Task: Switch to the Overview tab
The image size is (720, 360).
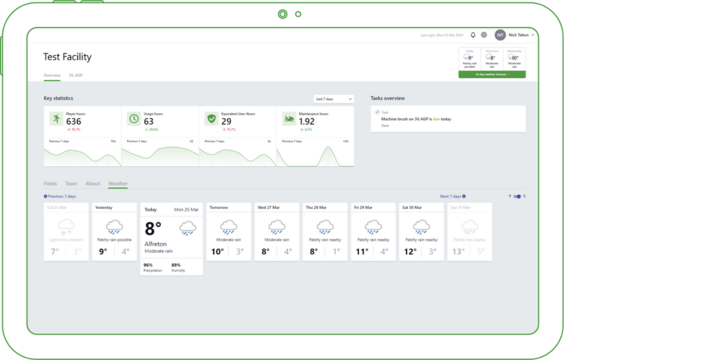Action: pos(52,75)
